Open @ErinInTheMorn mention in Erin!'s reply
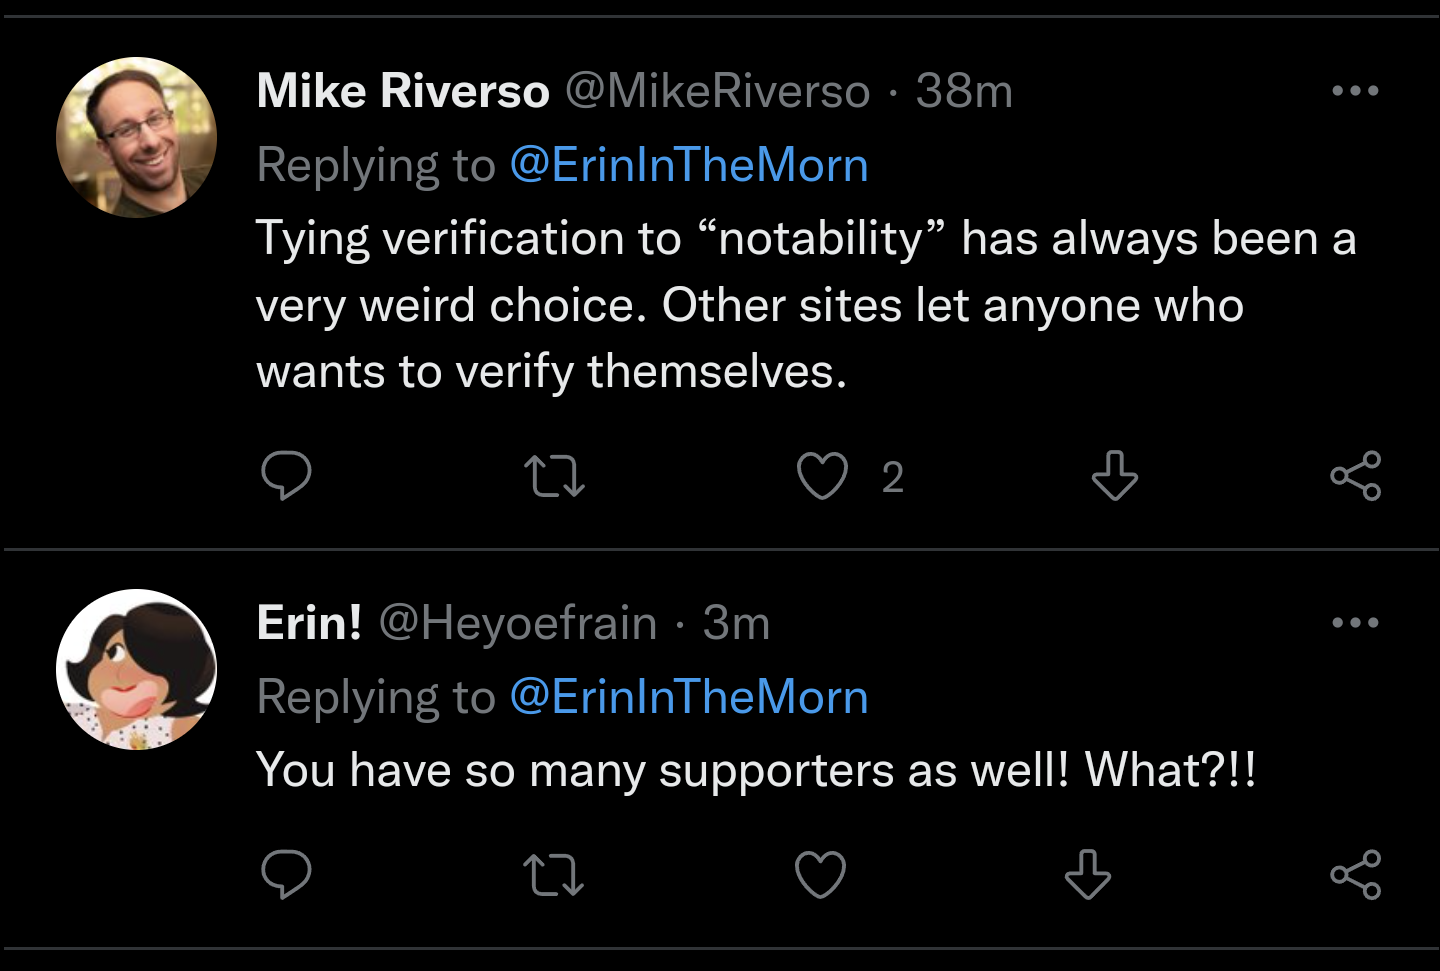1440x971 pixels. click(689, 697)
